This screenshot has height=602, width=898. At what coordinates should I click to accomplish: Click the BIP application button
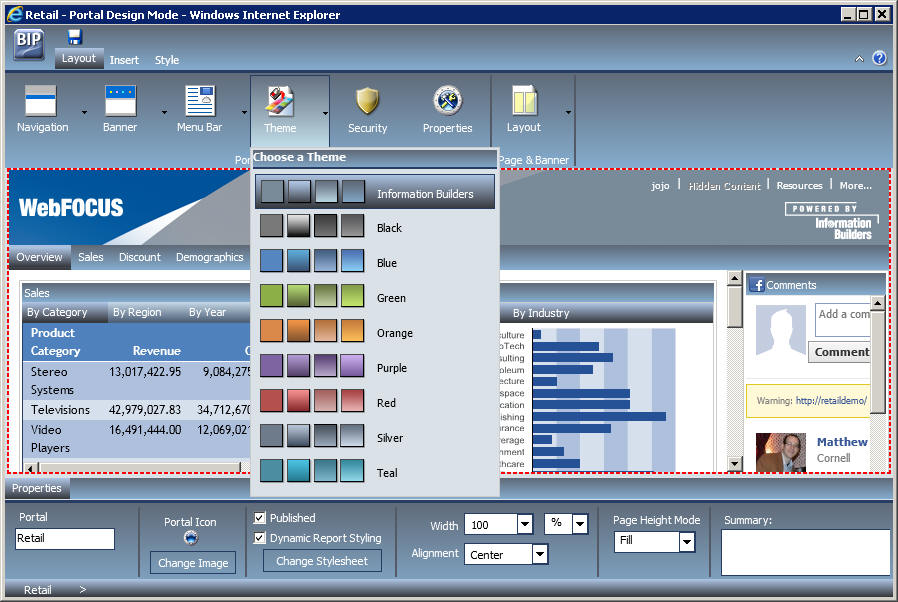29,43
